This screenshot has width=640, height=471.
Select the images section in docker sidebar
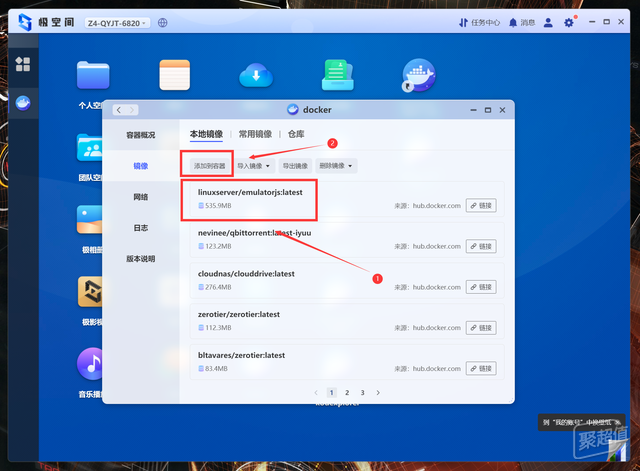coord(140,166)
